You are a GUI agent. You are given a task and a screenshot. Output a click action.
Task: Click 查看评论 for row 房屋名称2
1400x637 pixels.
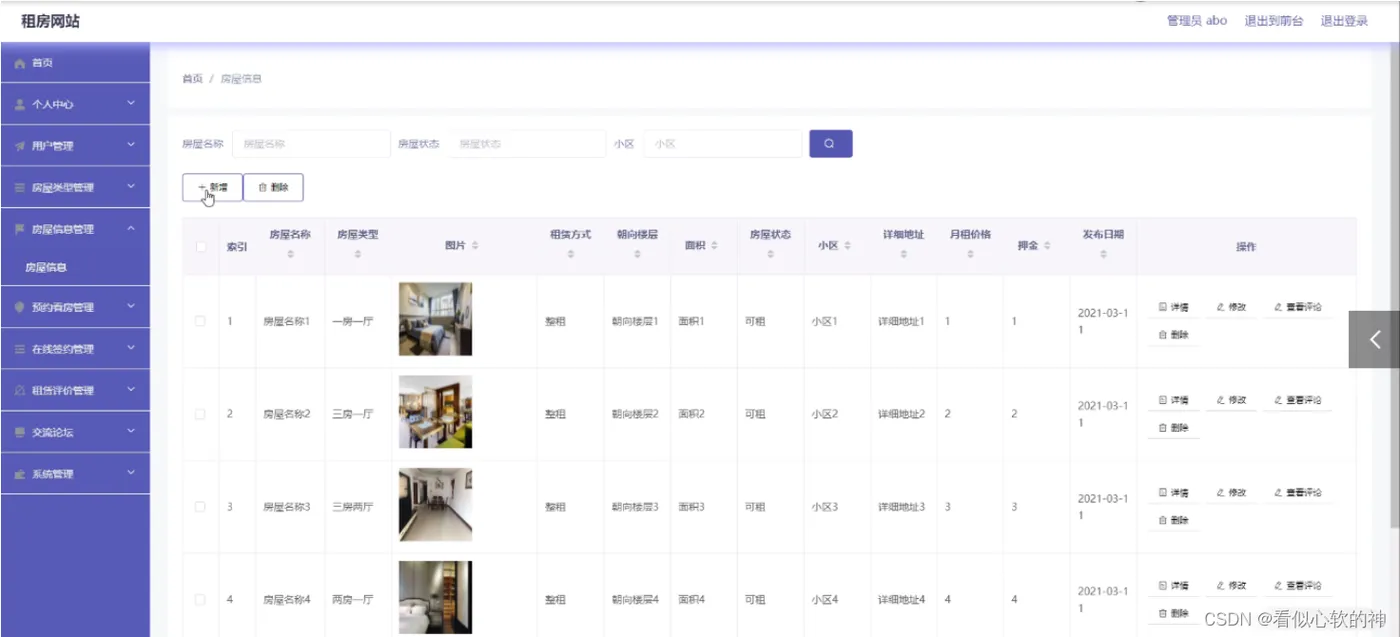click(1297, 400)
